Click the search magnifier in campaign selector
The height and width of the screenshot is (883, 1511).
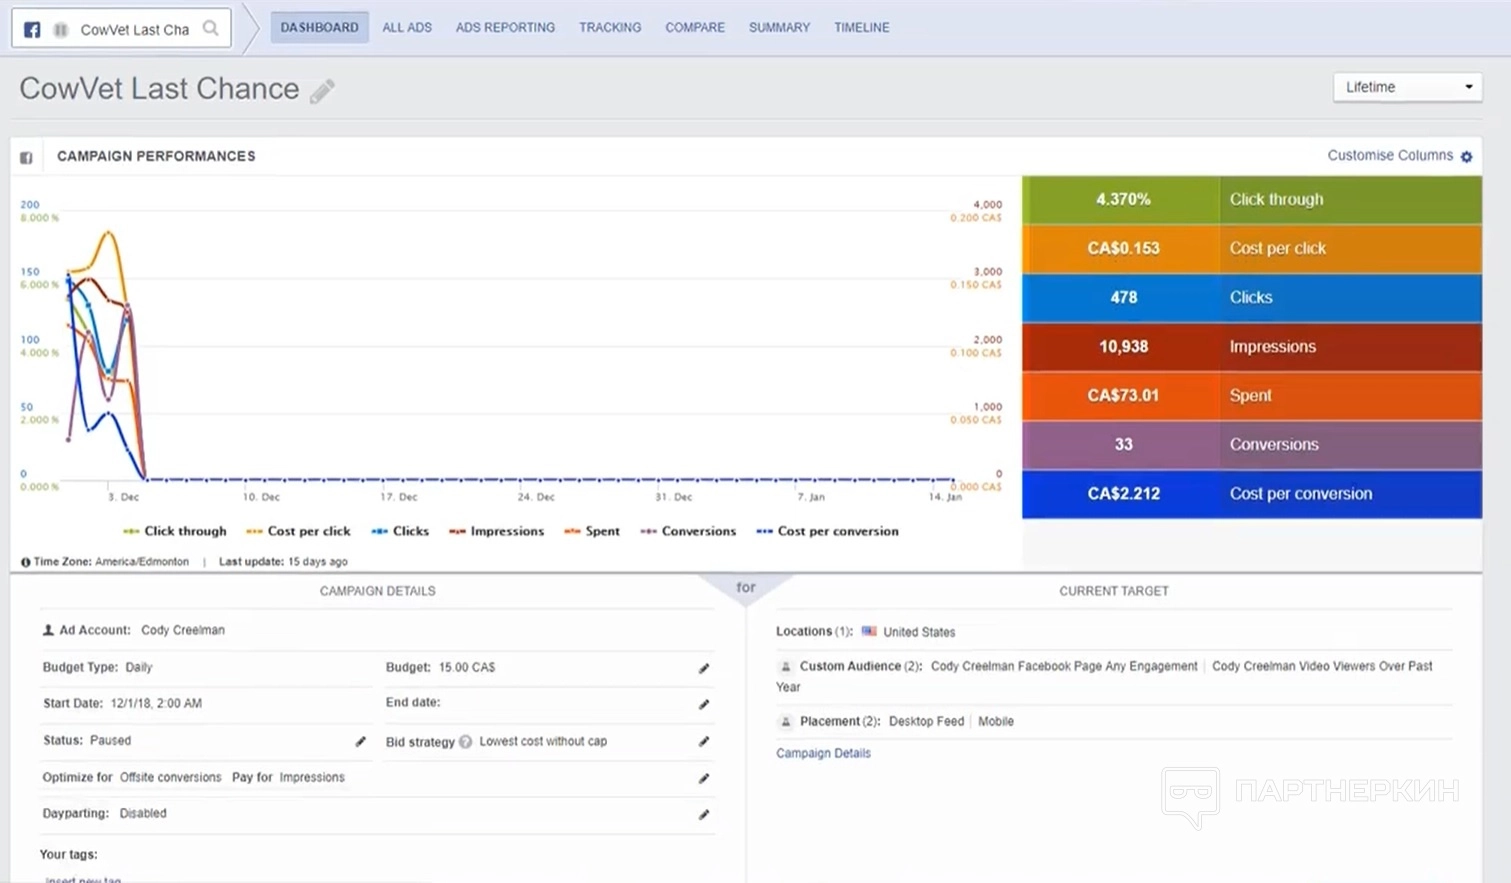[211, 28]
